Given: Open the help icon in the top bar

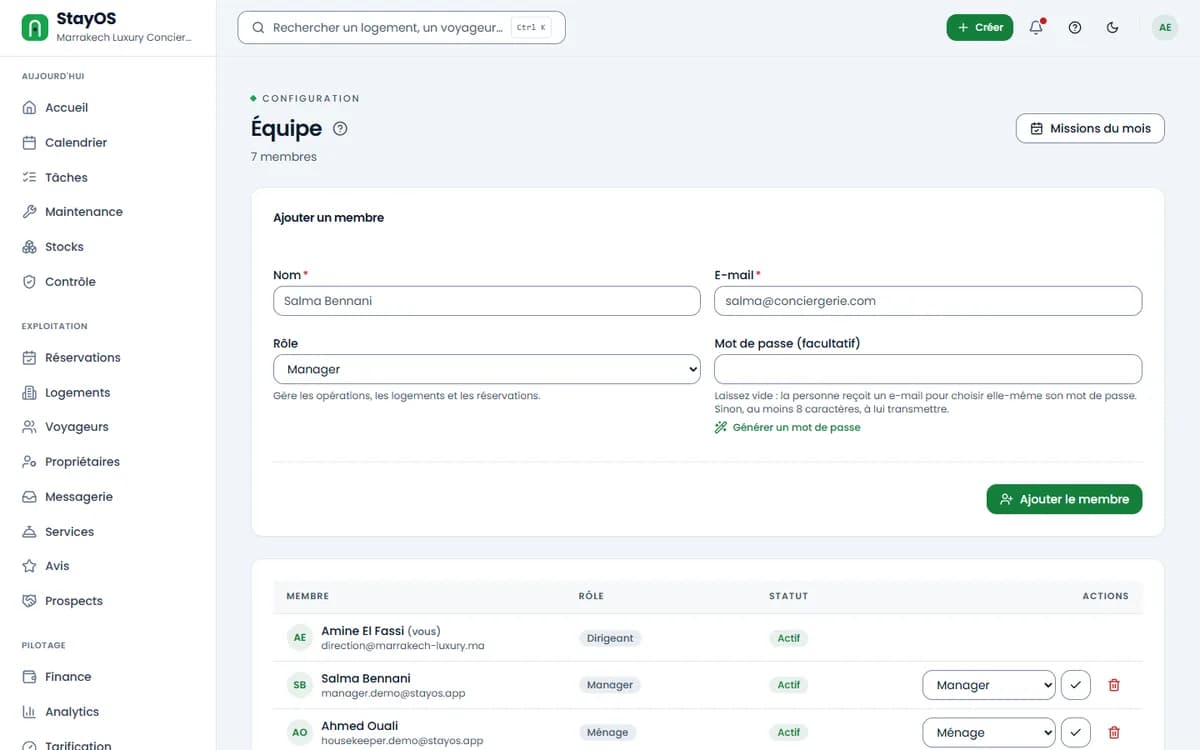Looking at the screenshot, I should tap(1075, 28).
